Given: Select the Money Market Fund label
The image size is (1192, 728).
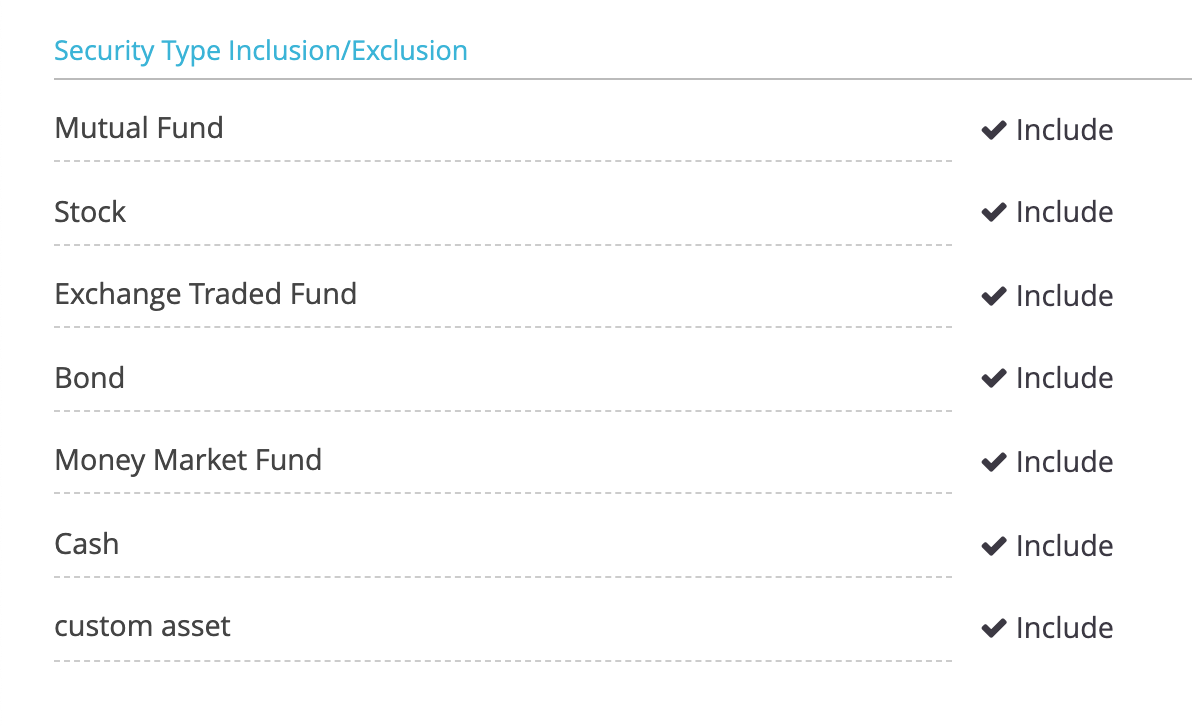Looking at the screenshot, I should [189, 461].
